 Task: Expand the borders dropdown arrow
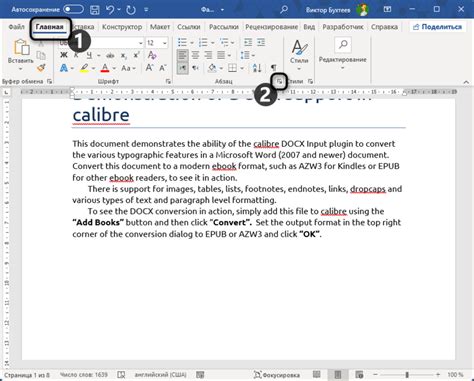click(242, 68)
